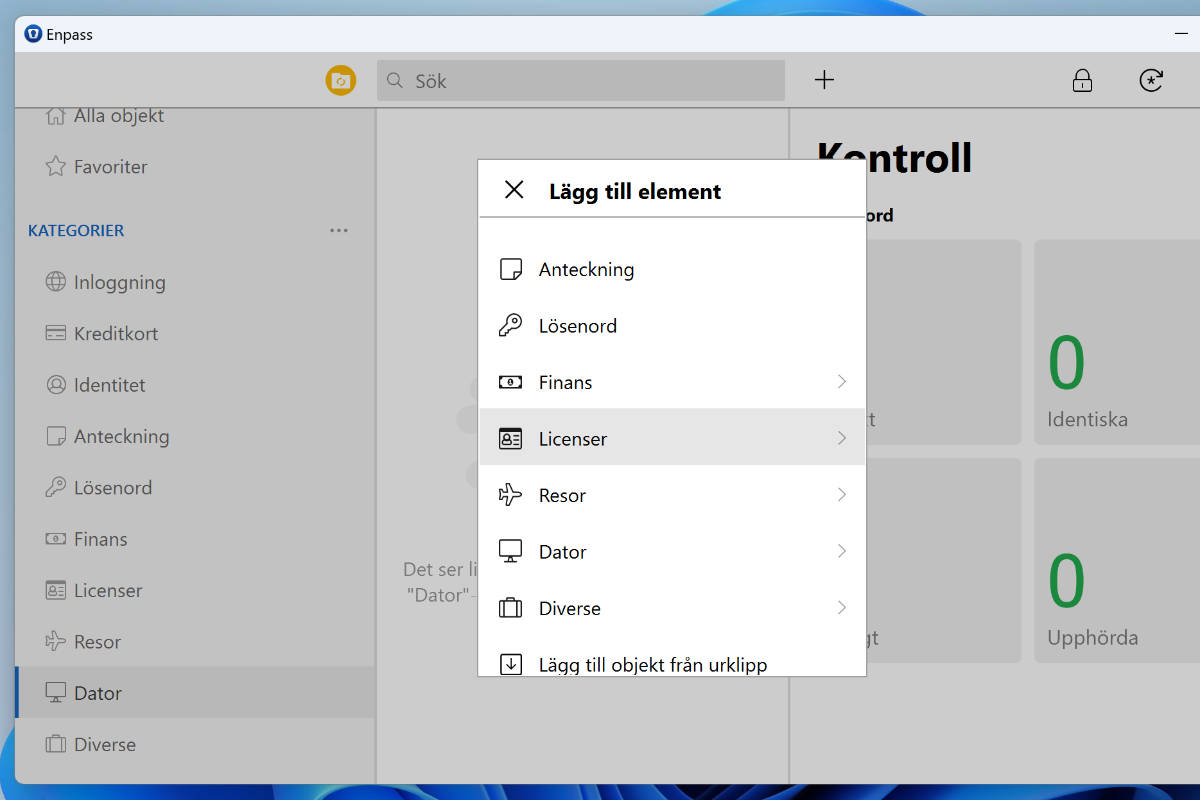Click the clipboard import icon in dialog
This screenshot has height=800, width=1200.
(x=510, y=664)
